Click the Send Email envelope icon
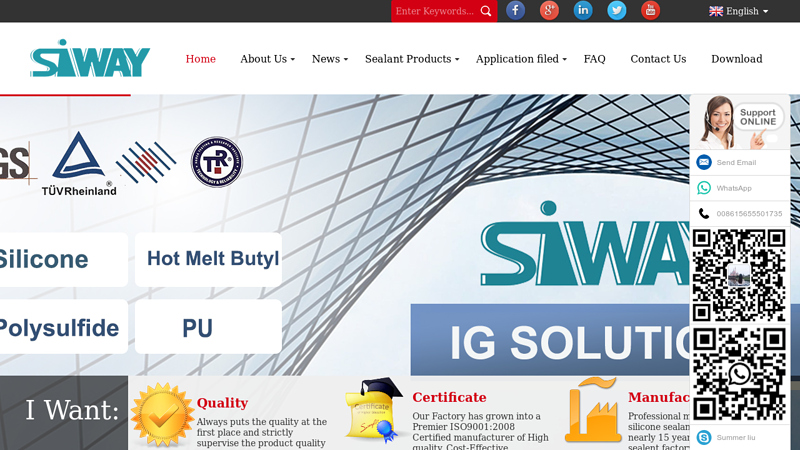This screenshot has height=450, width=800. [704, 162]
